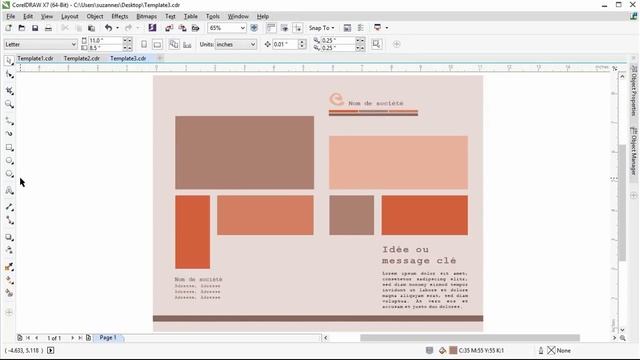This screenshot has height=360, width=640.
Task: Select the Color Eyedropper tool
Action: click(9, 267)
